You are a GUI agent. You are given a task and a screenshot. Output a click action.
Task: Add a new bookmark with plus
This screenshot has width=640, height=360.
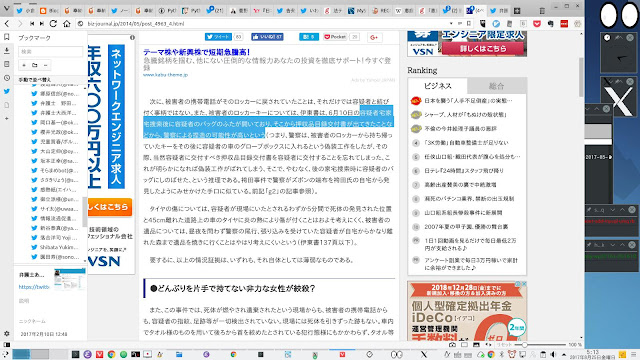(24, 65)
